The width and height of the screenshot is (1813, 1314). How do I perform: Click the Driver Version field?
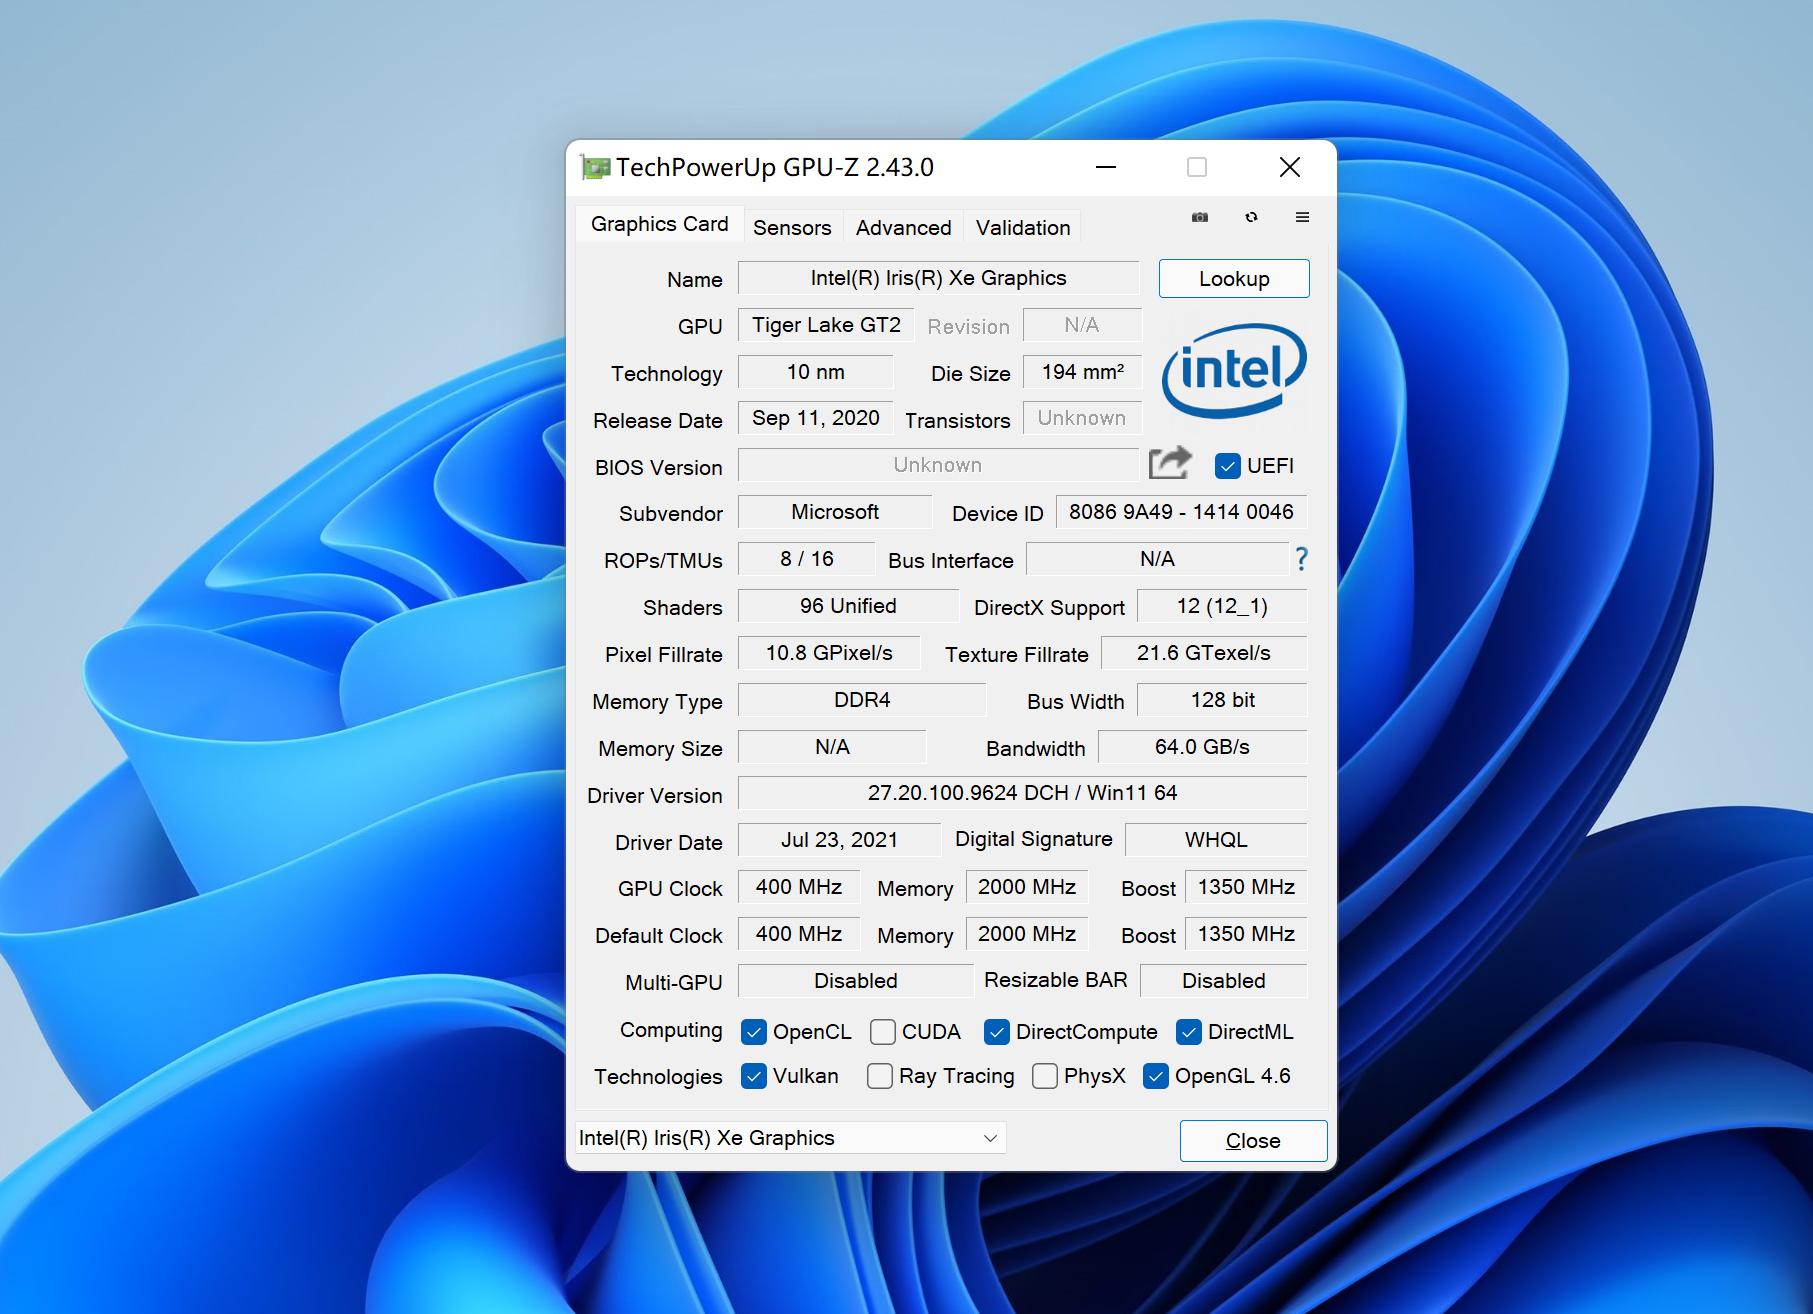(x=1021, y=793)
